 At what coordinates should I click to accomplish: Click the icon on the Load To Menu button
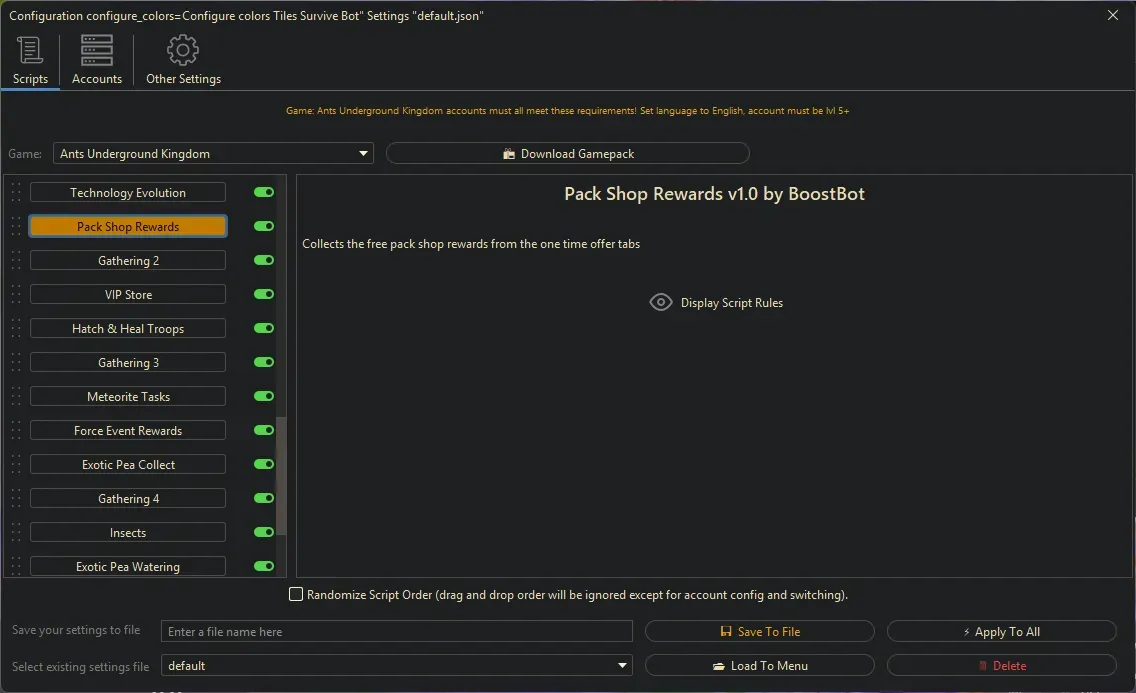click(x=721, y=665)
